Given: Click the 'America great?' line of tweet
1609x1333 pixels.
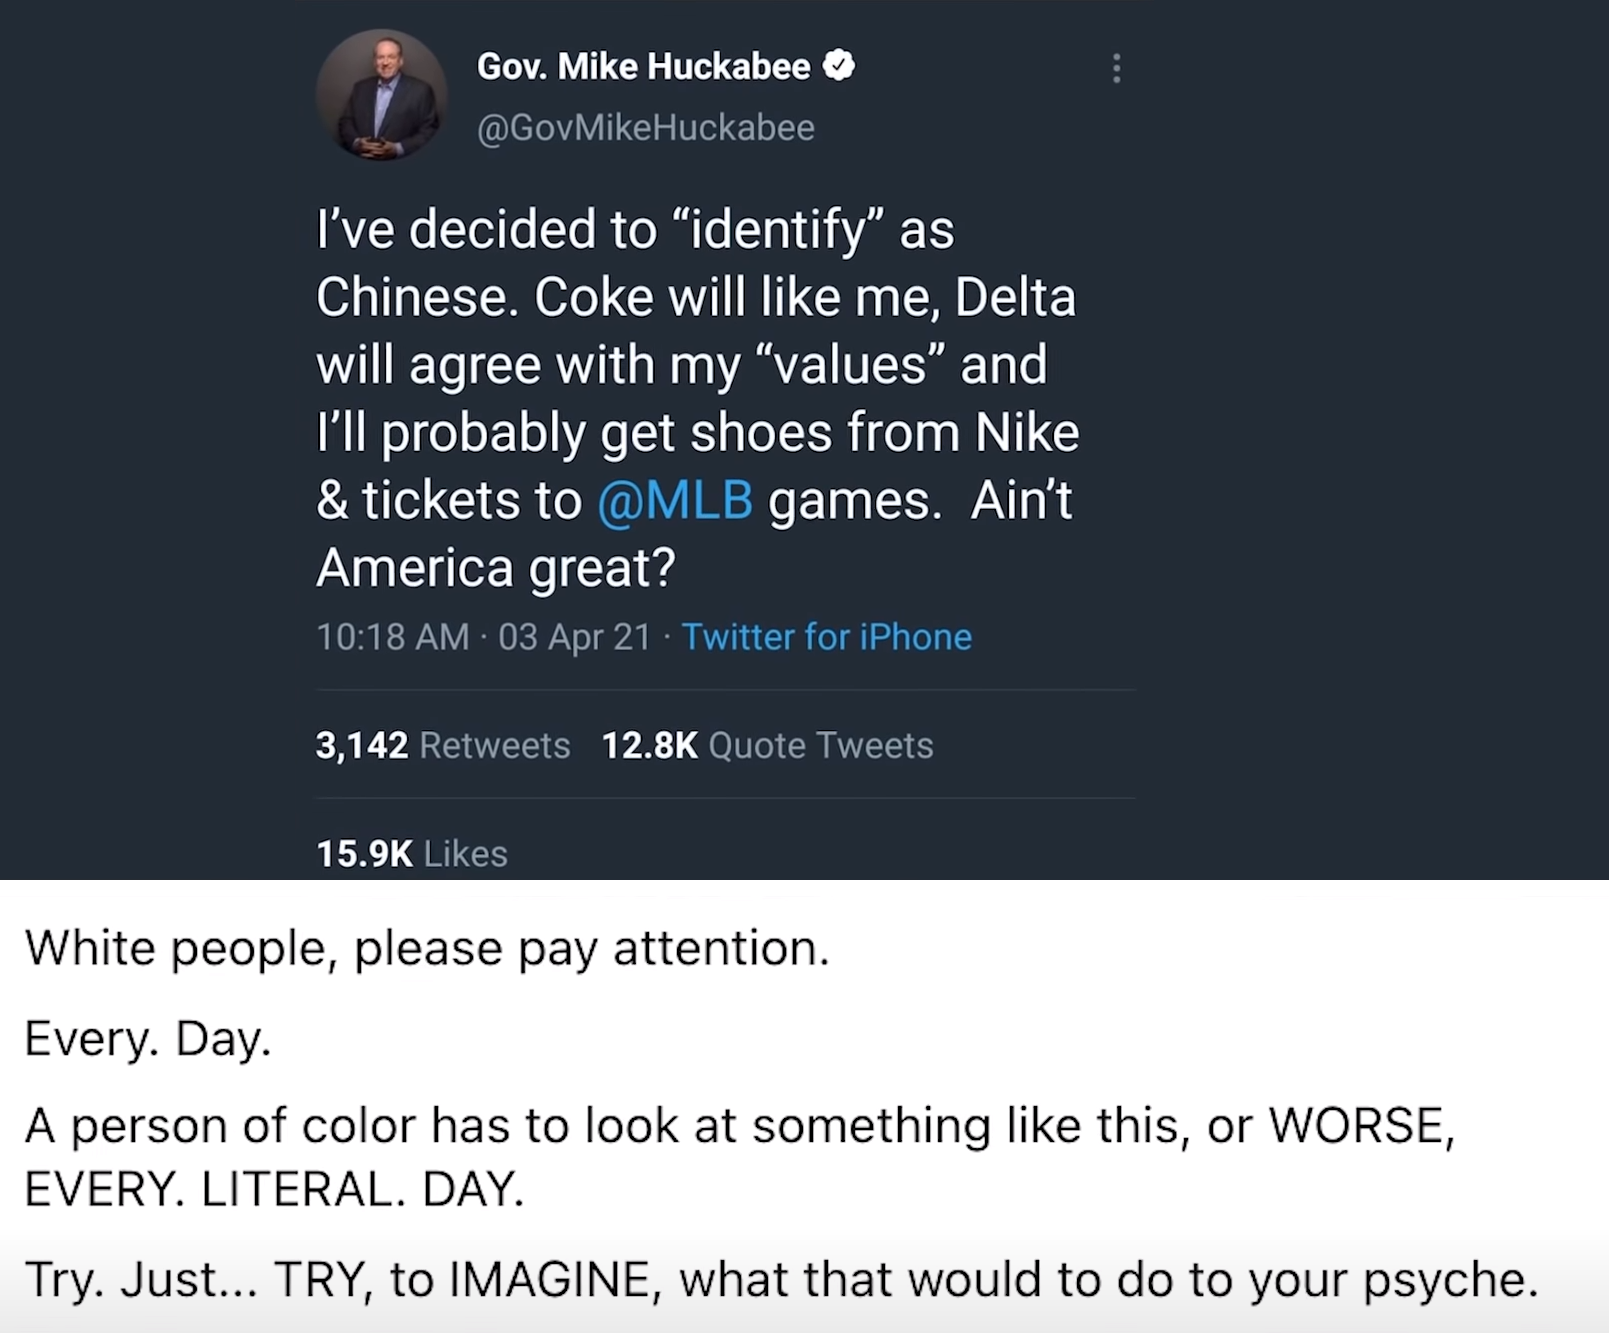Looking at the screenshot, I should (x=496, y=569).
